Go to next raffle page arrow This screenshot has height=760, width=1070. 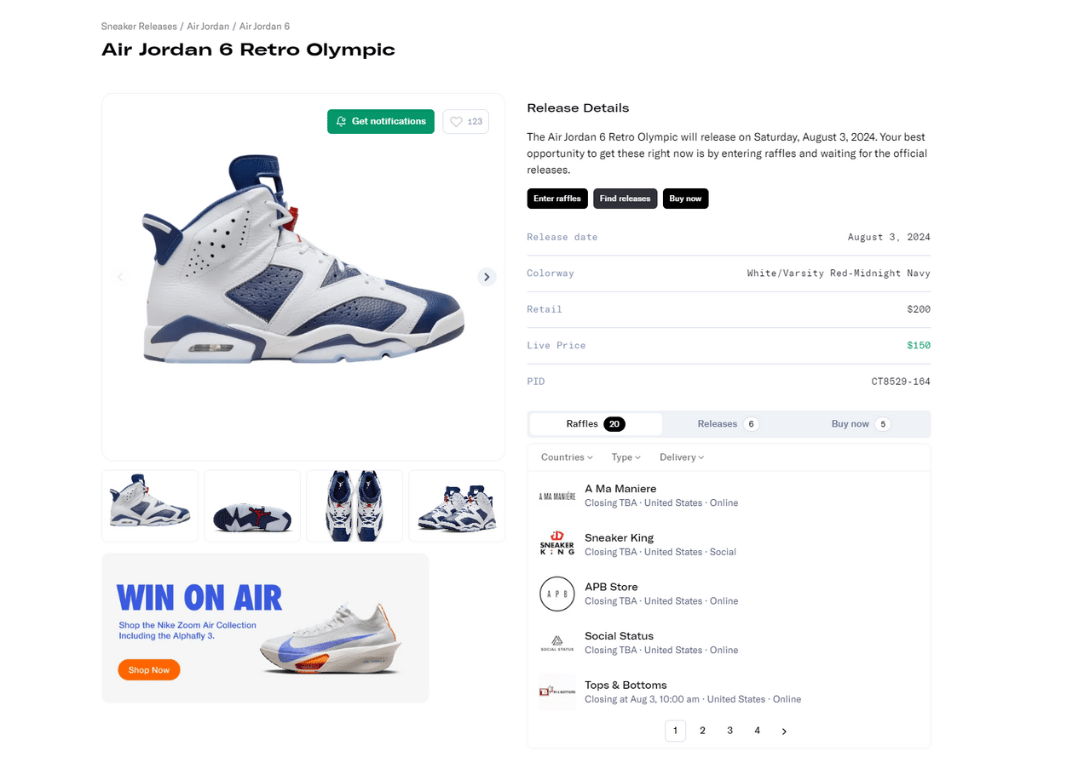point(784,731)
